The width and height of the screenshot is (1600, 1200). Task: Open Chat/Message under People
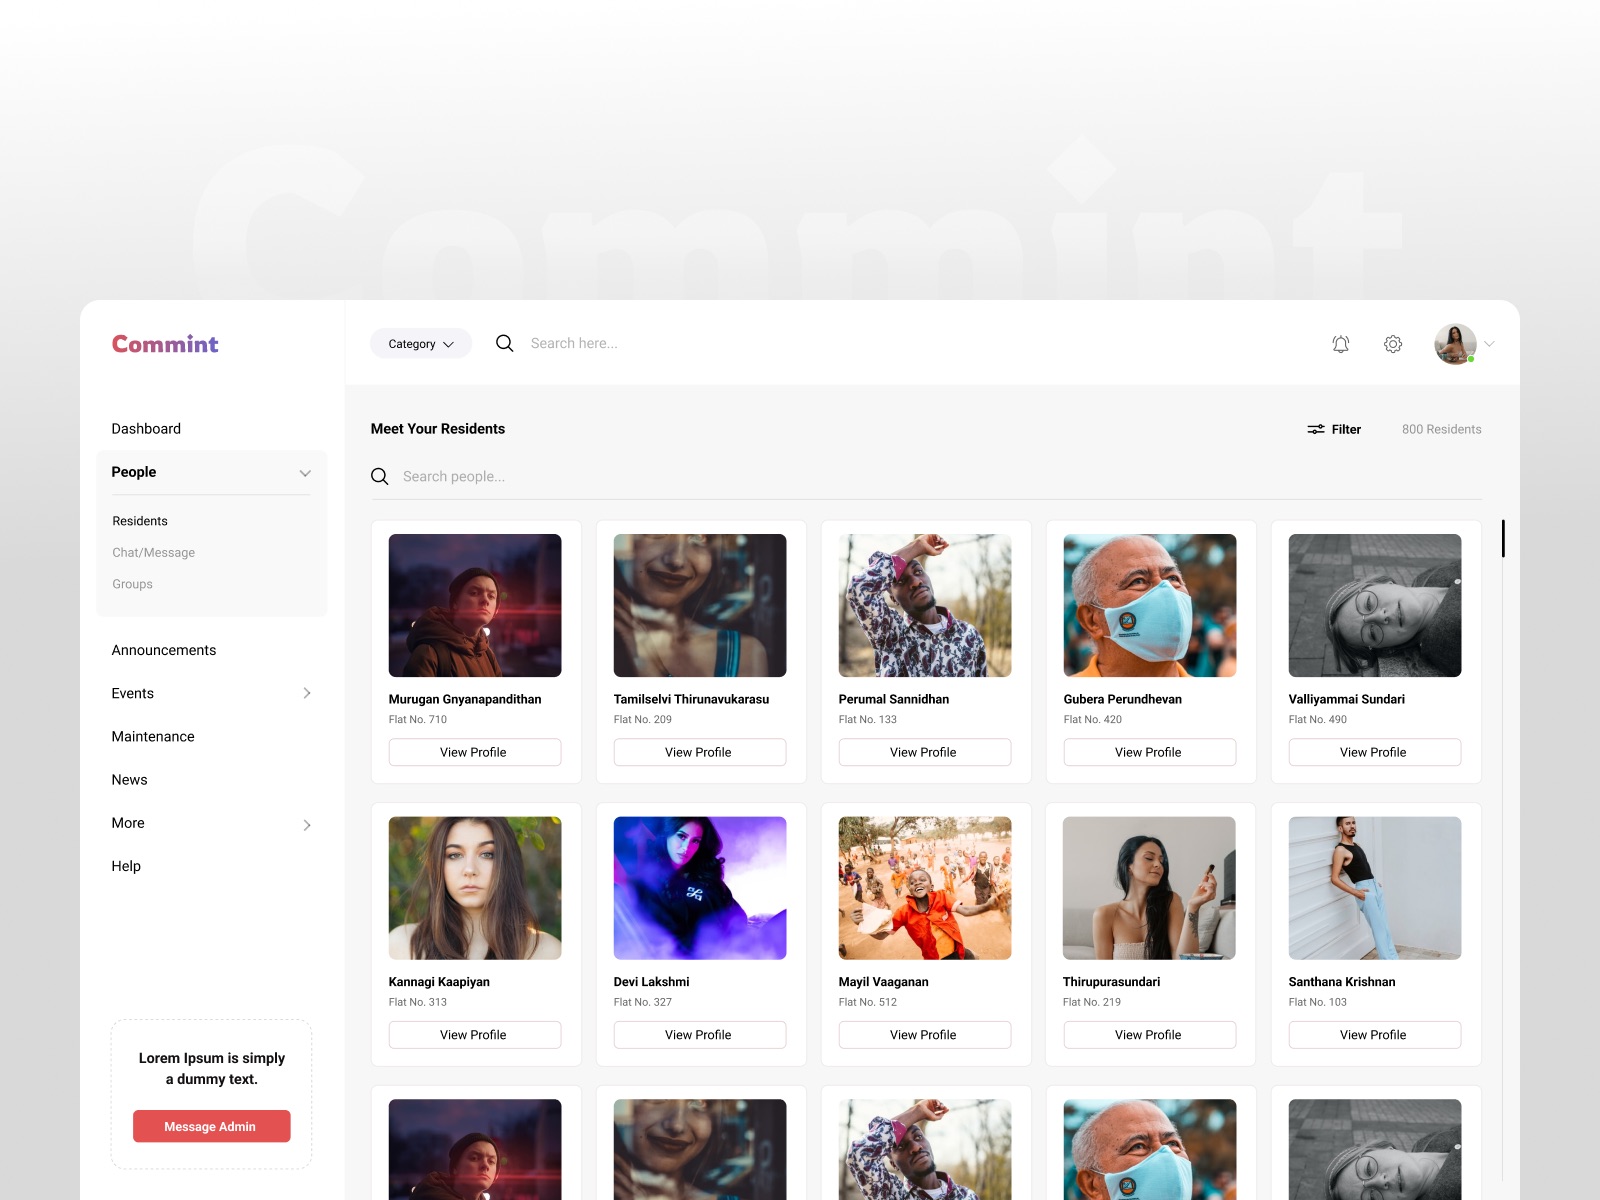(x=154, y=553)
